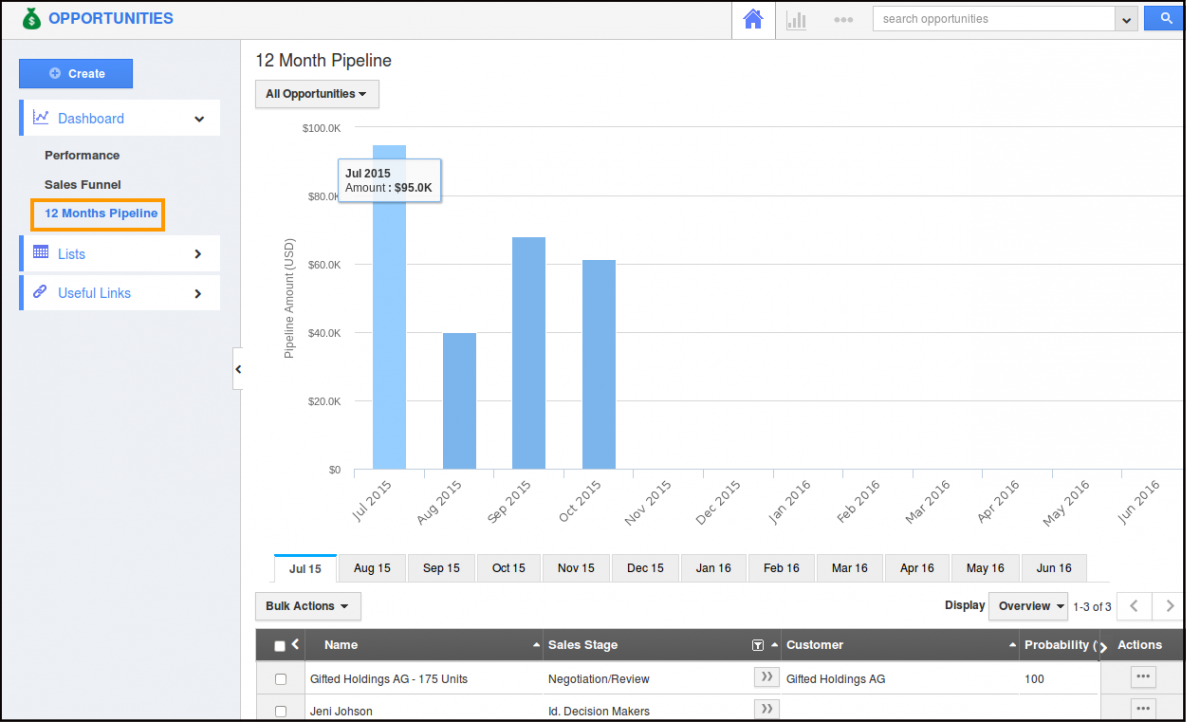Click the blue search magnifier button
The image size is (1186, 722).
pyautogui.click(x=1164, y=19)
